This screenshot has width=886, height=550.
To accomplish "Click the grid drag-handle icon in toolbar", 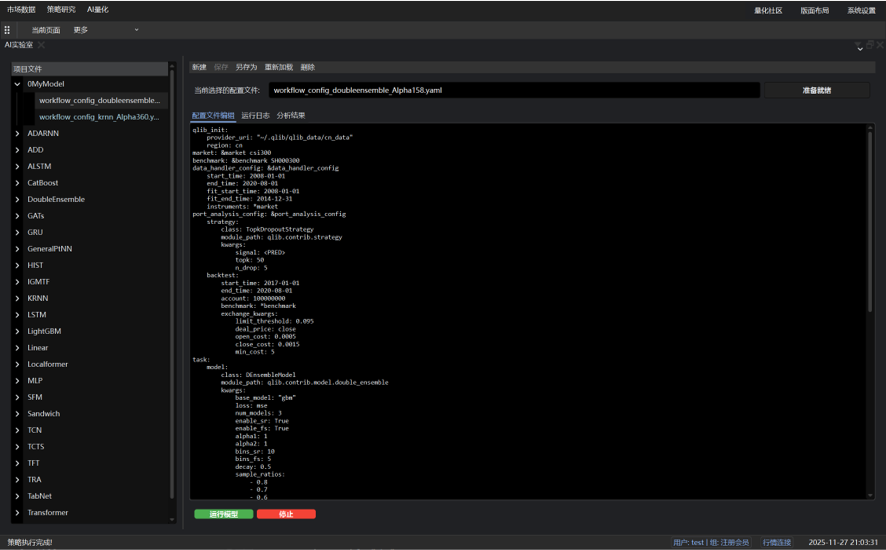I will click(7, 30).
